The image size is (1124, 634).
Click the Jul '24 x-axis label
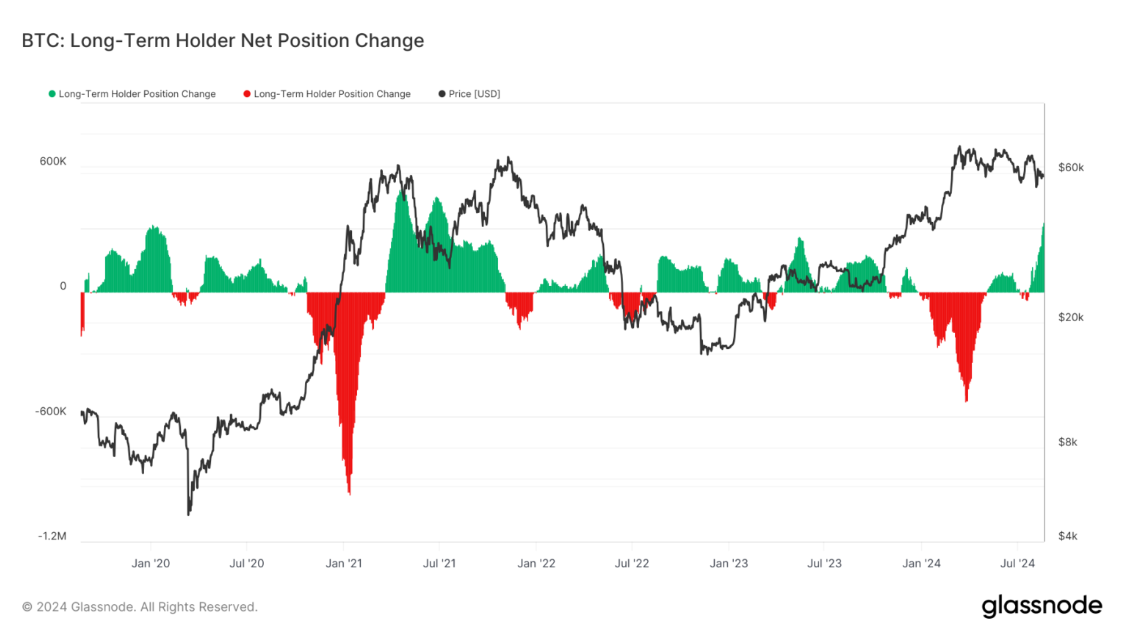pyautogui.click(x=1018, y=564)
